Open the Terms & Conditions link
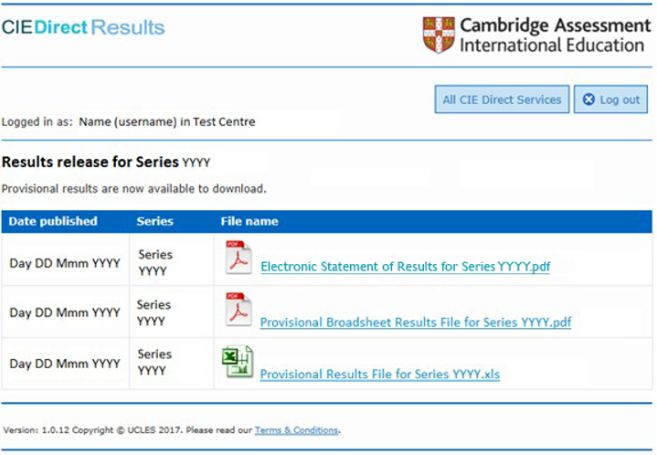The width and height of the screenshot is (657, 455). click(297, 431)
